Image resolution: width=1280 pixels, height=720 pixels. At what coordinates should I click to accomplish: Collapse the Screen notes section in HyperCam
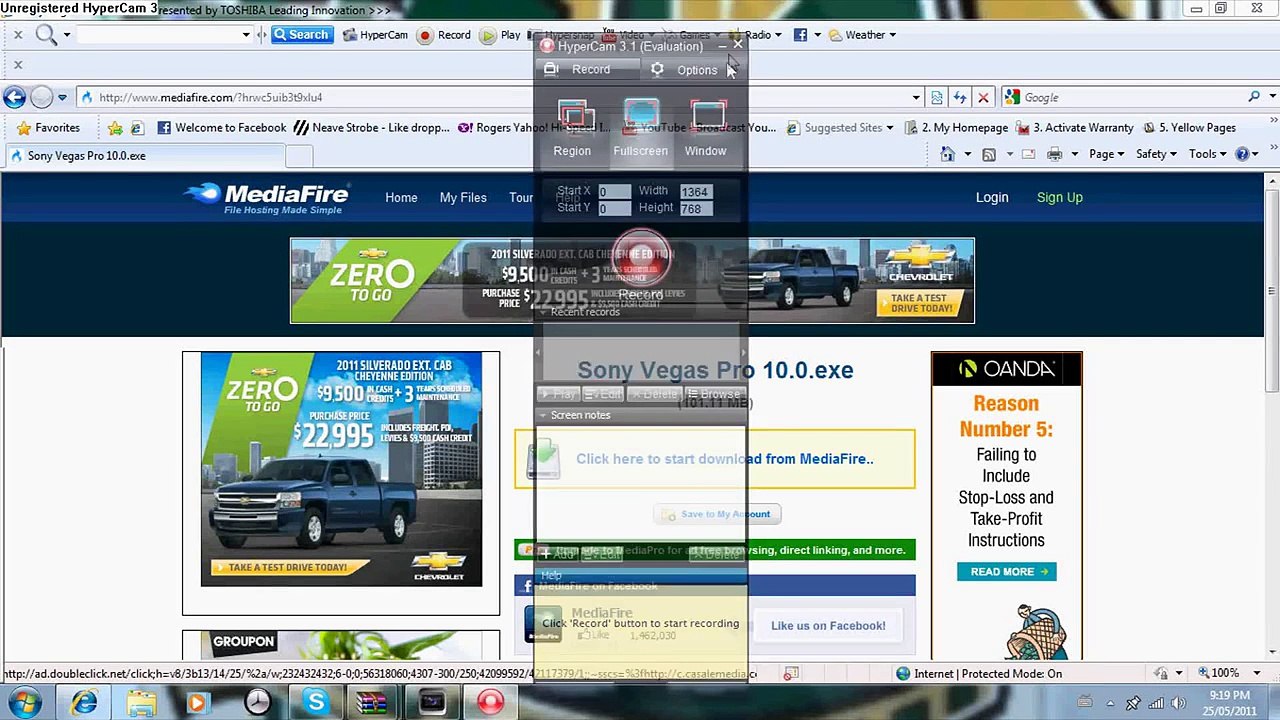click(x=543, y=415)
